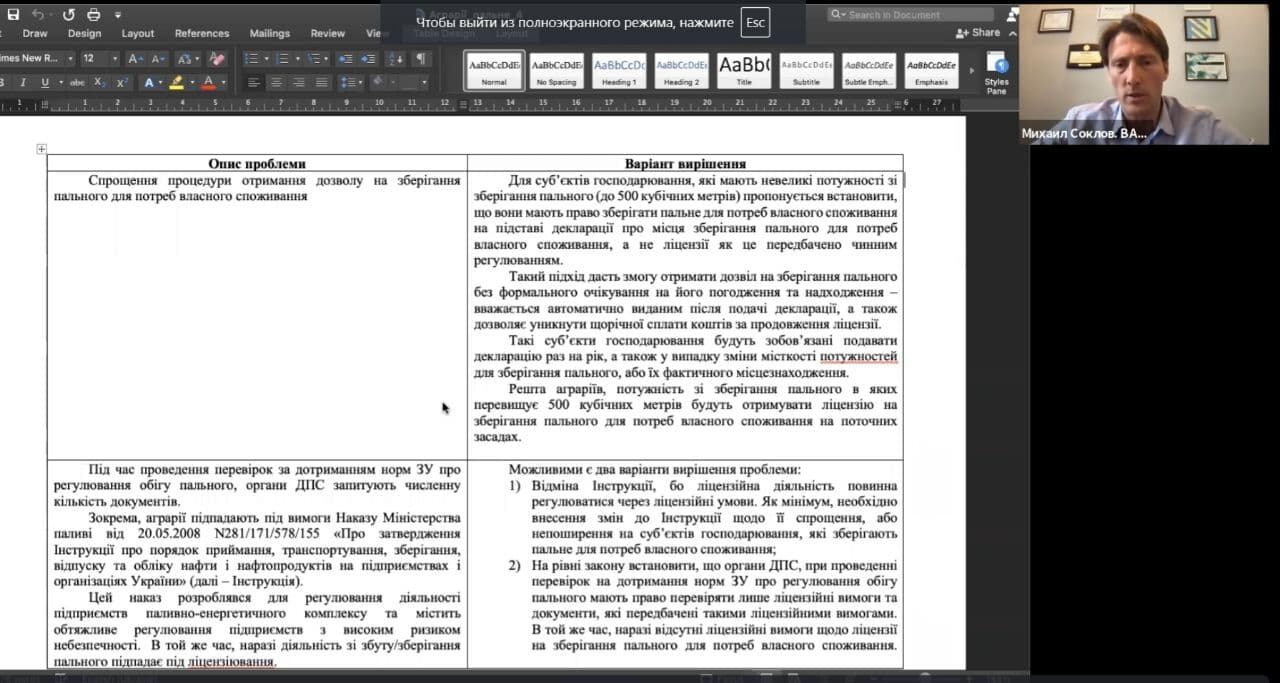Open the Design ribbon tab
Screen dimensions: 1280x683
(x=85, y=33)
